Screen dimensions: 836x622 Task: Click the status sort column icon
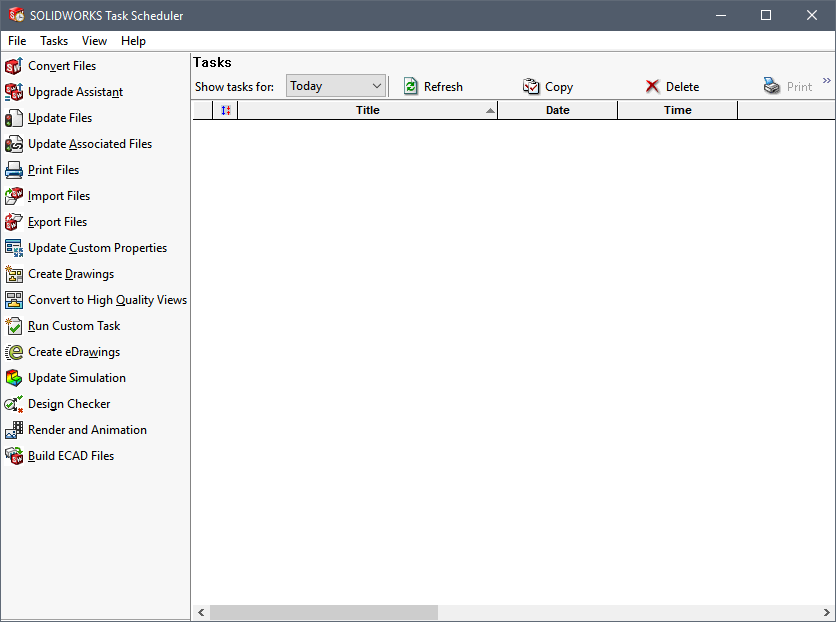coord(226,110)
